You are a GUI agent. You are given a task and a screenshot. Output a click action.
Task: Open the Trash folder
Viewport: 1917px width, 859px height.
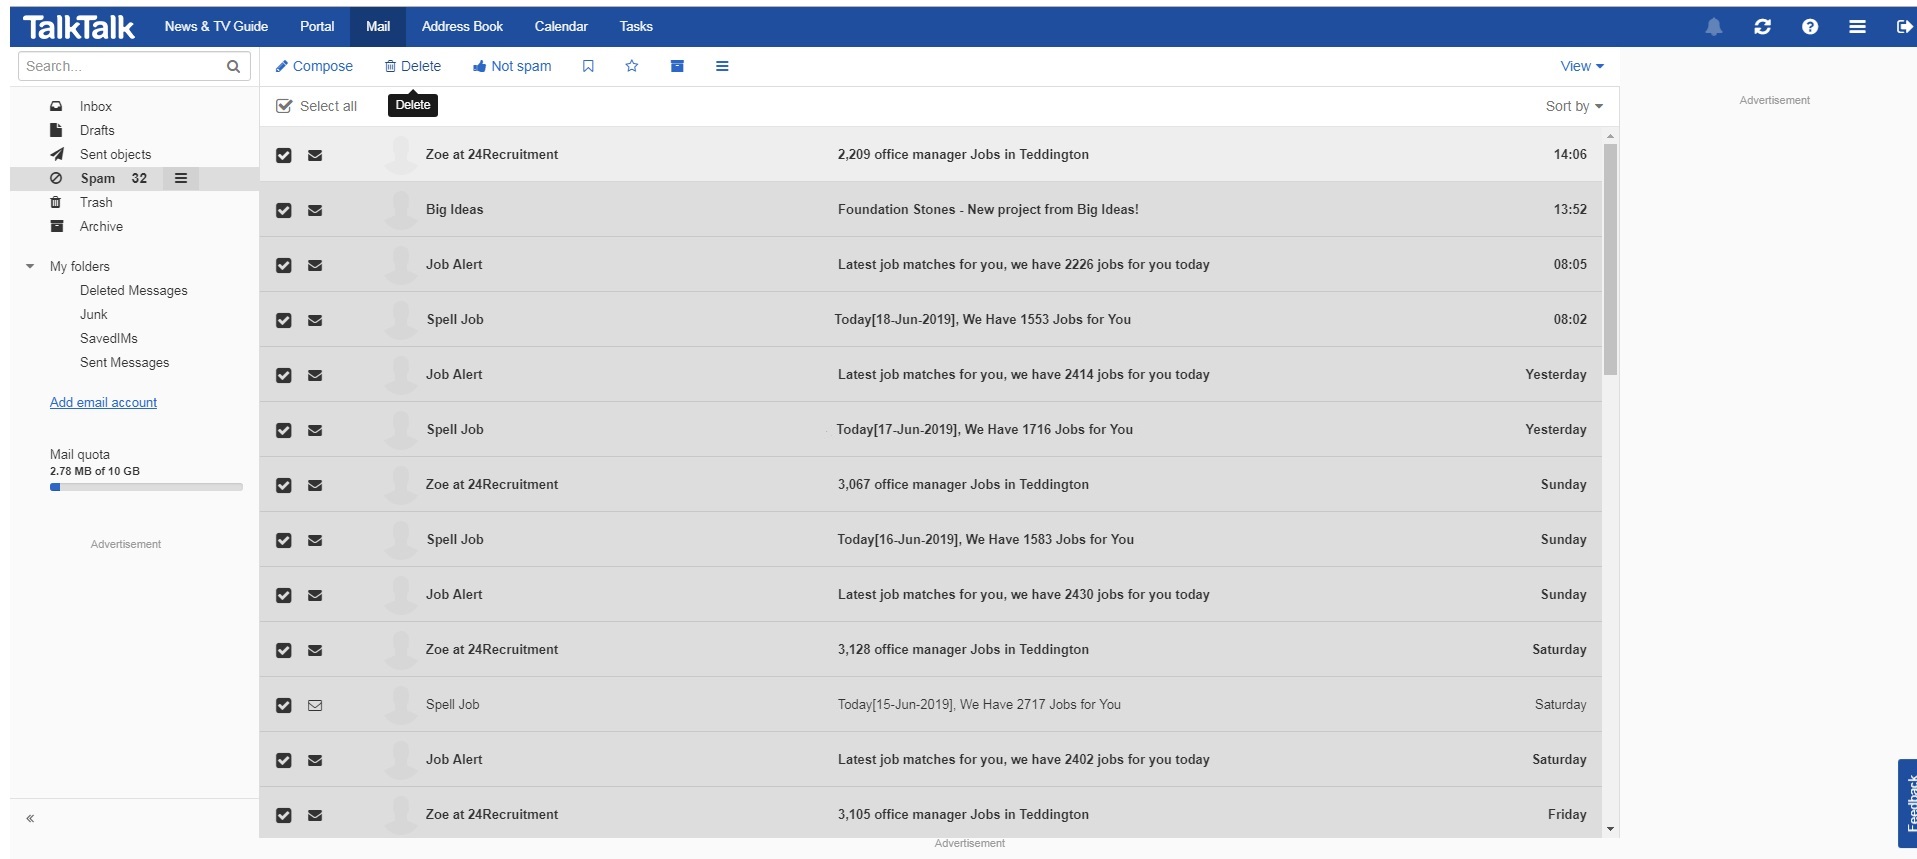click(96, 202)
